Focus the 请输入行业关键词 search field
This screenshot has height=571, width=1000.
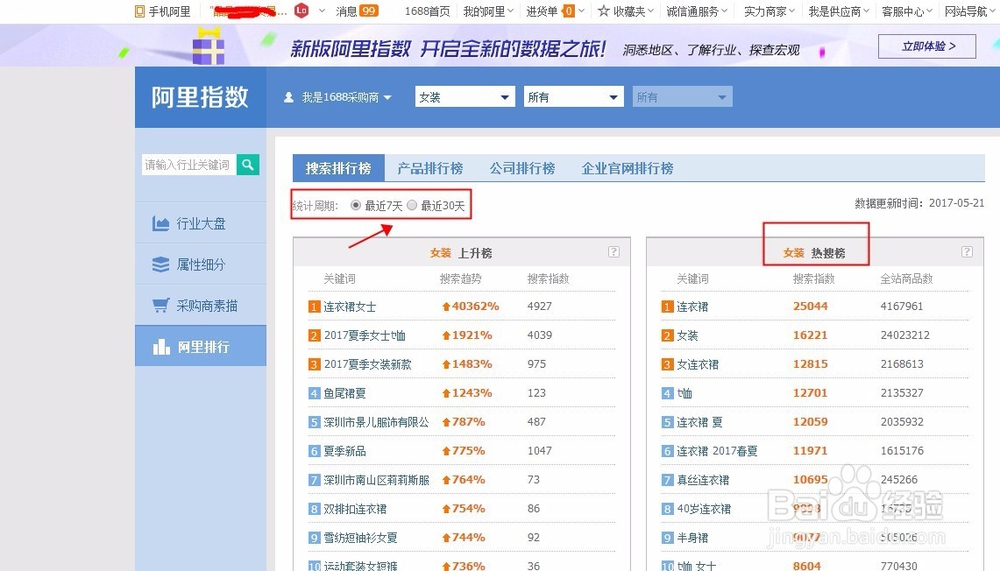pyautogui.click(x=189, y=165)
